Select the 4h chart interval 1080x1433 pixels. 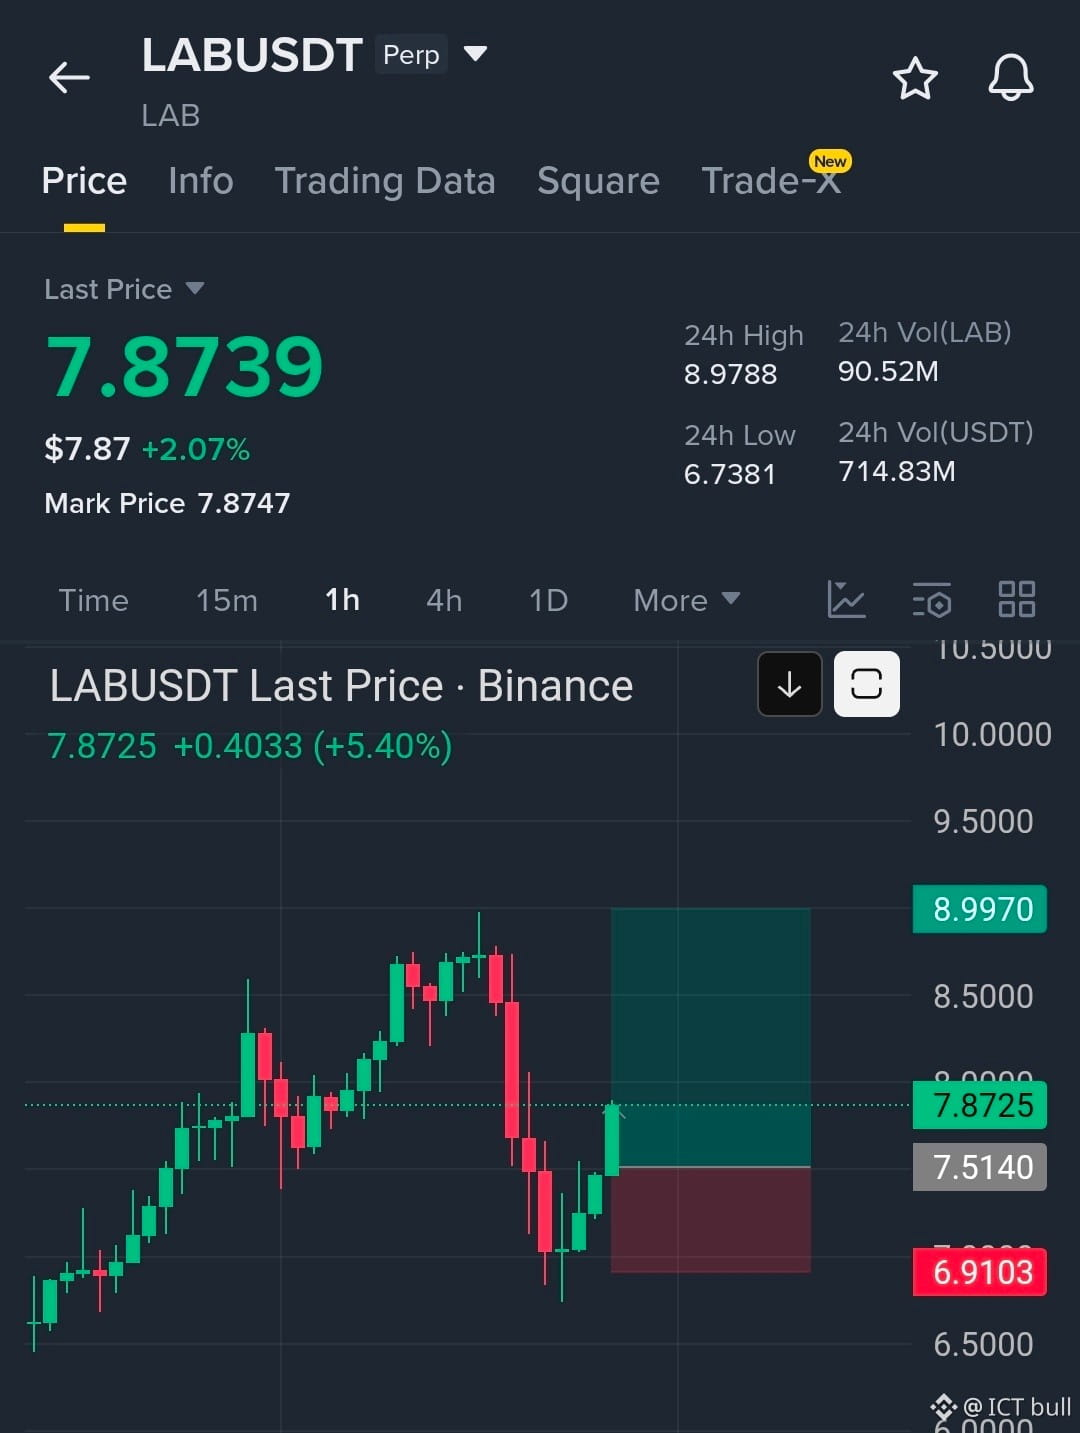click(444, 600)
